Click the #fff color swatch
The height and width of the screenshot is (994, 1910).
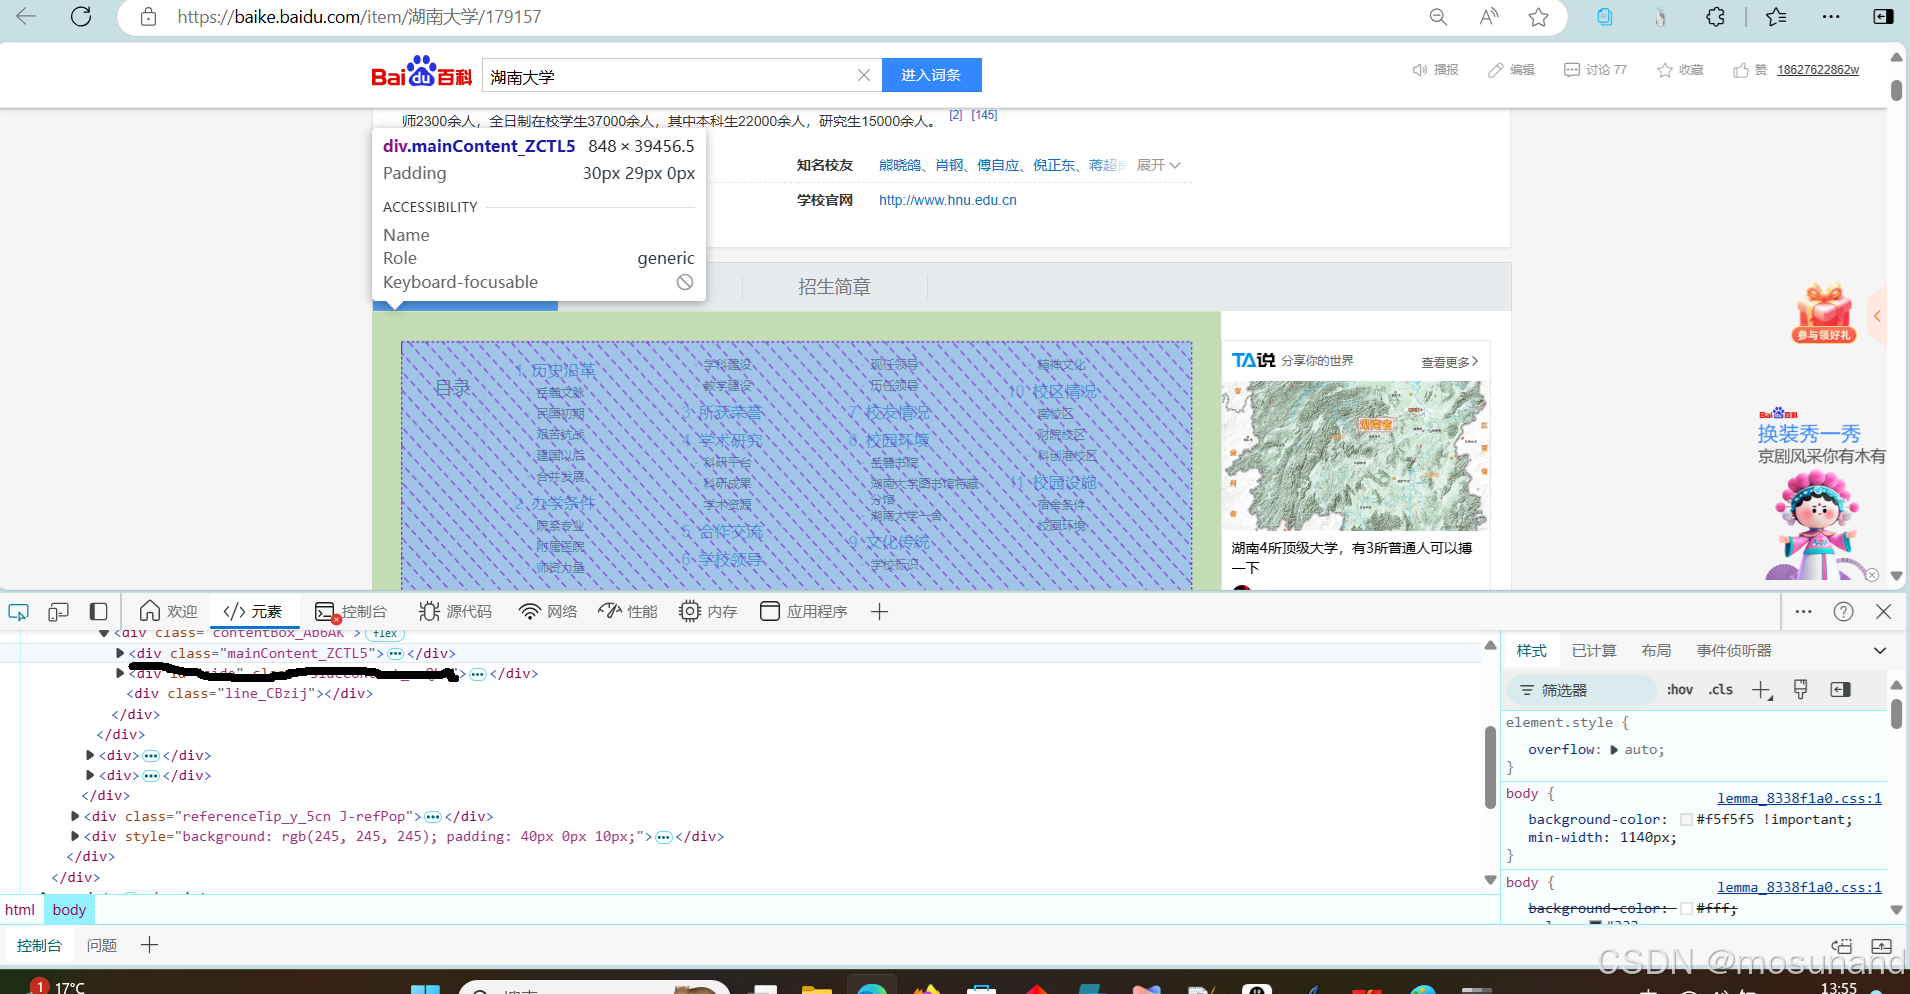coord(1687,909)
